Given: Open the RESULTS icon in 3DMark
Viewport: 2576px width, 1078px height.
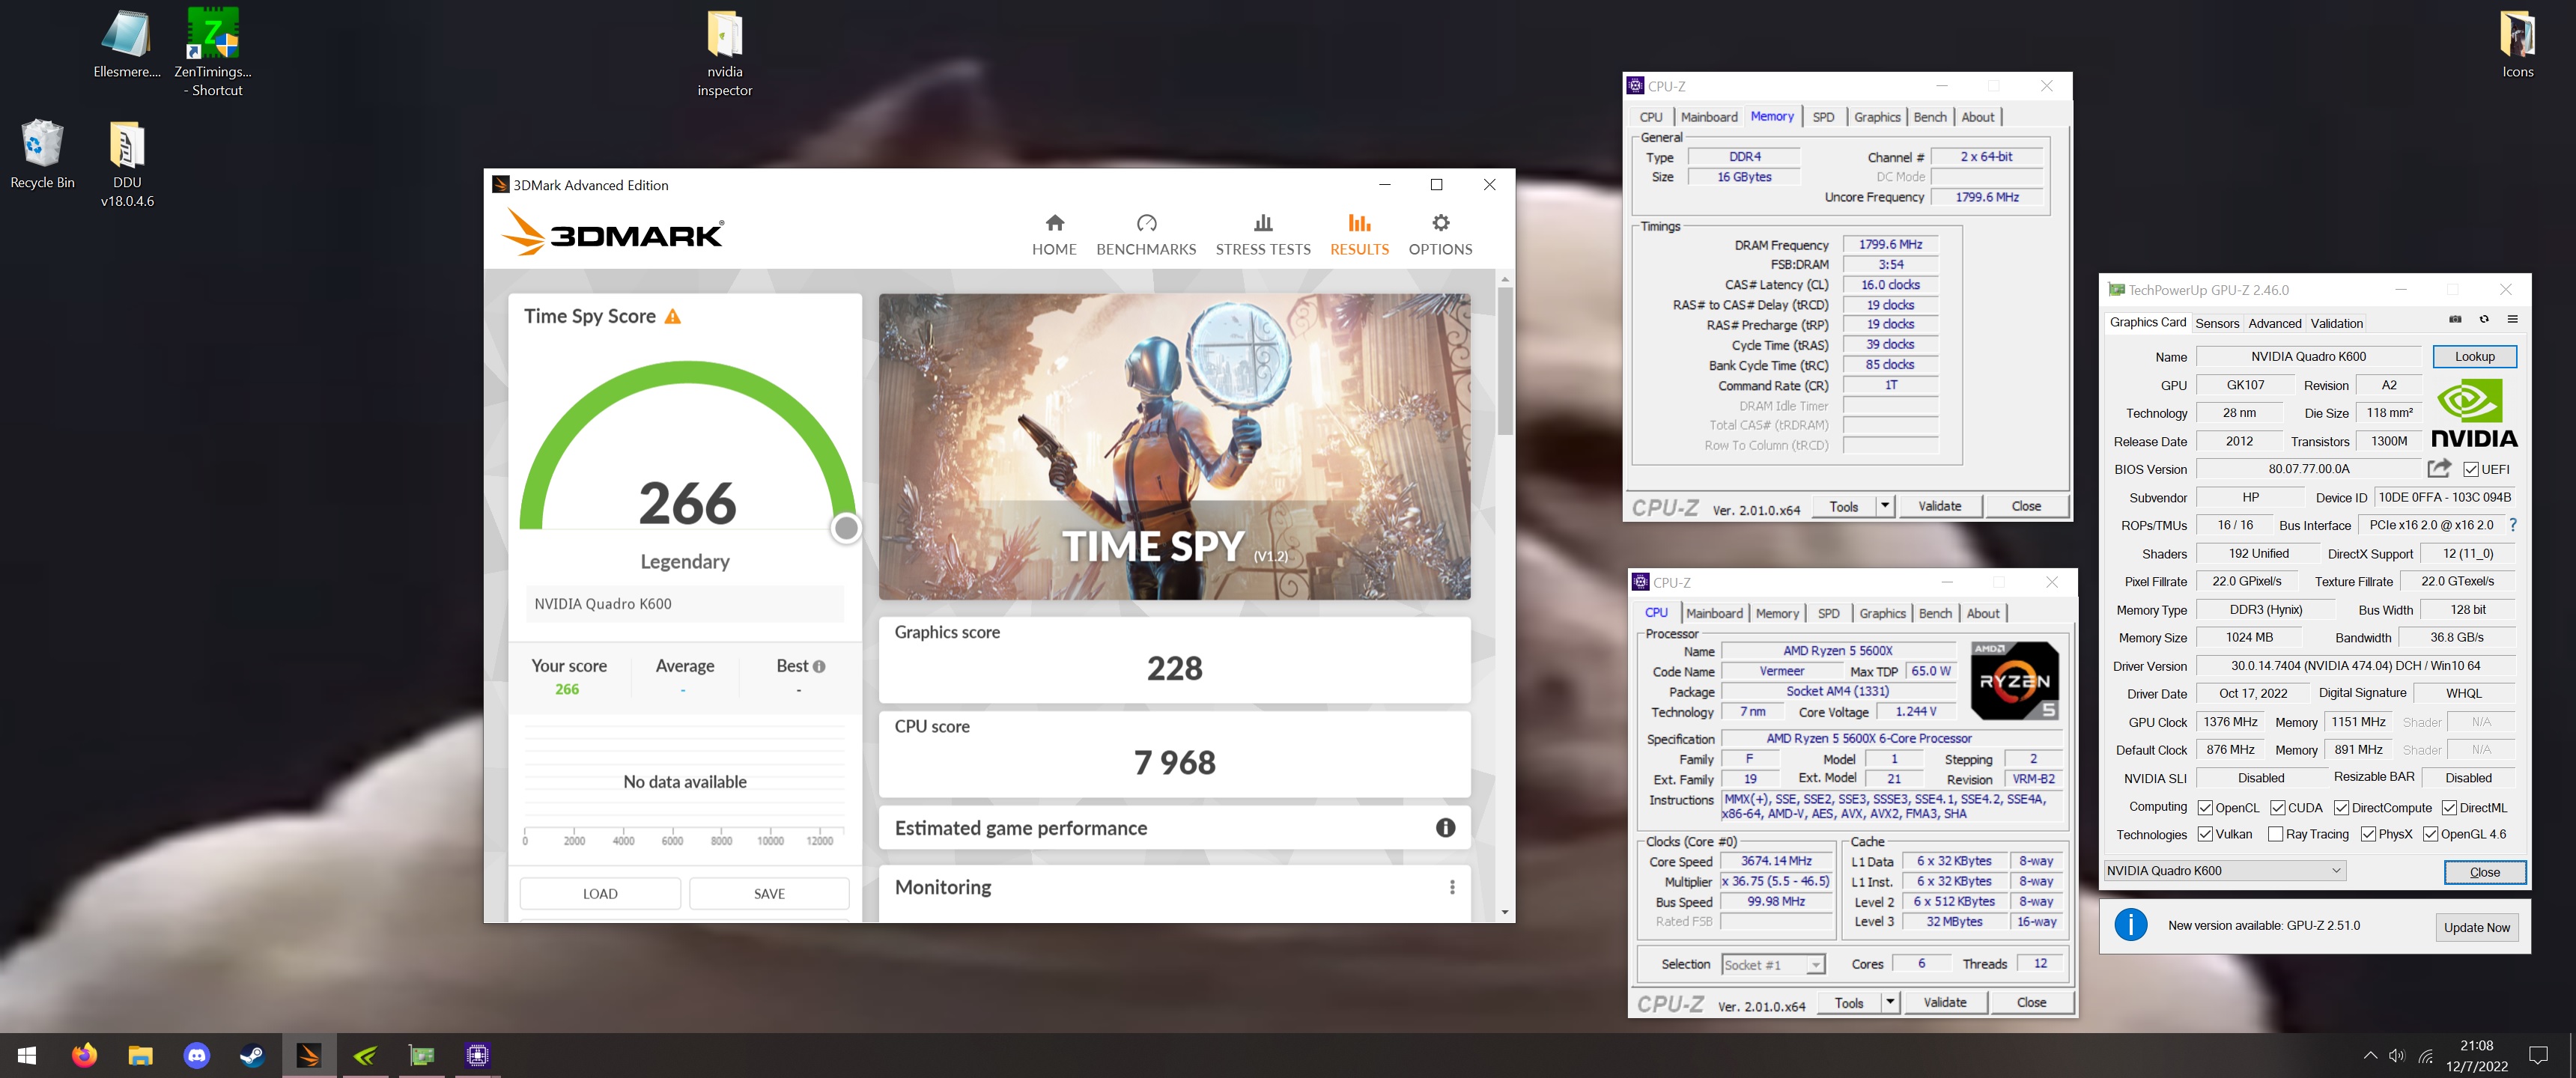Looking at the screenshot, I should pos(1359,223).
